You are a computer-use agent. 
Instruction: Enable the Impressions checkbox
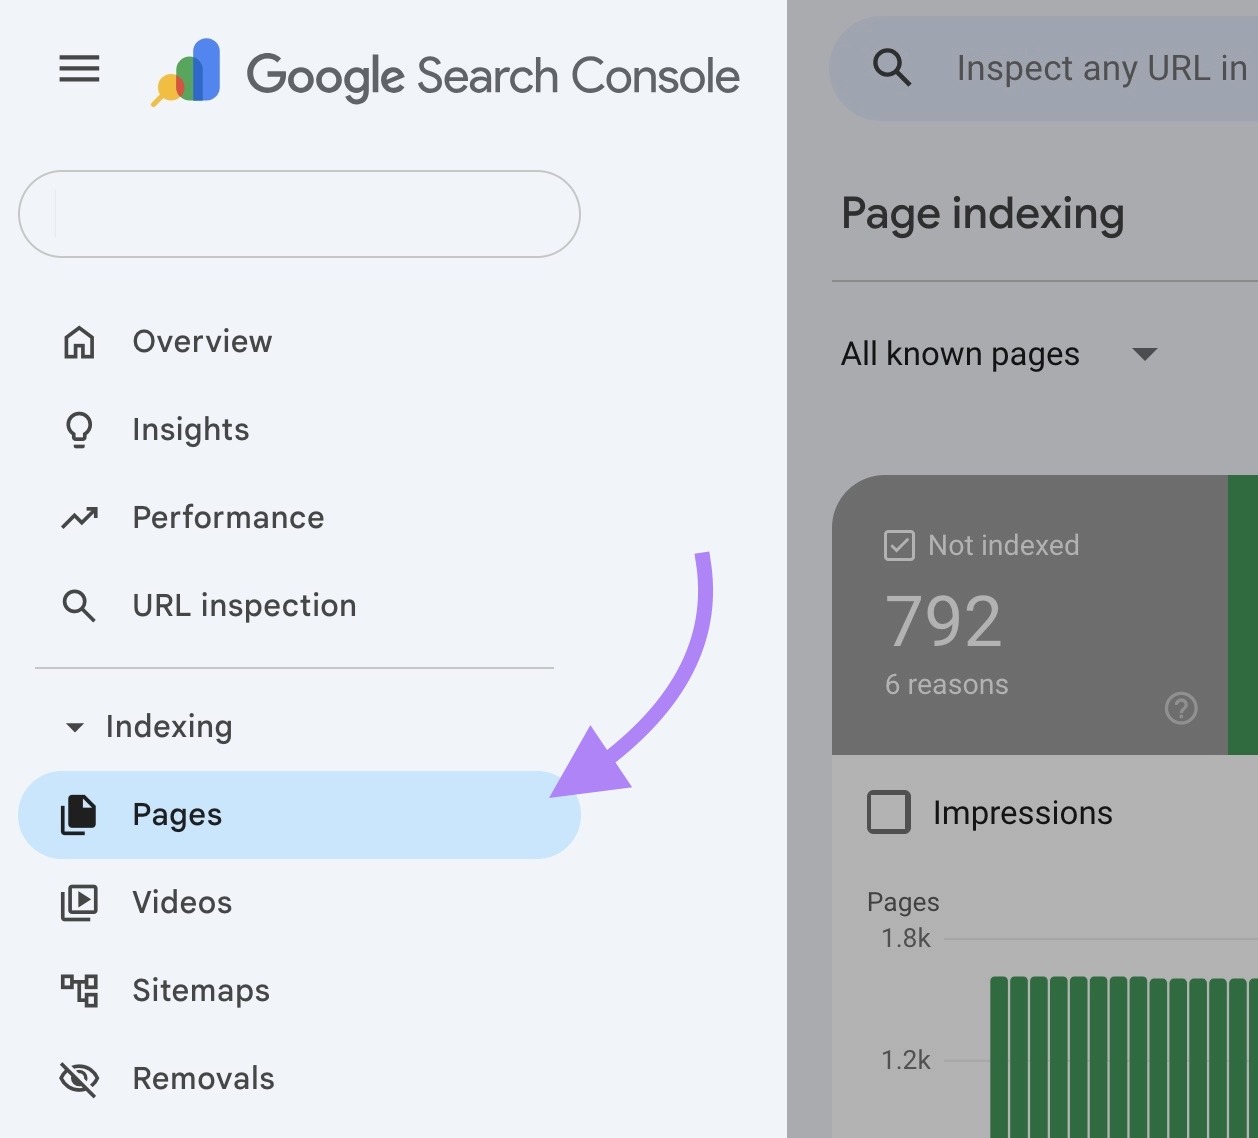888,812
